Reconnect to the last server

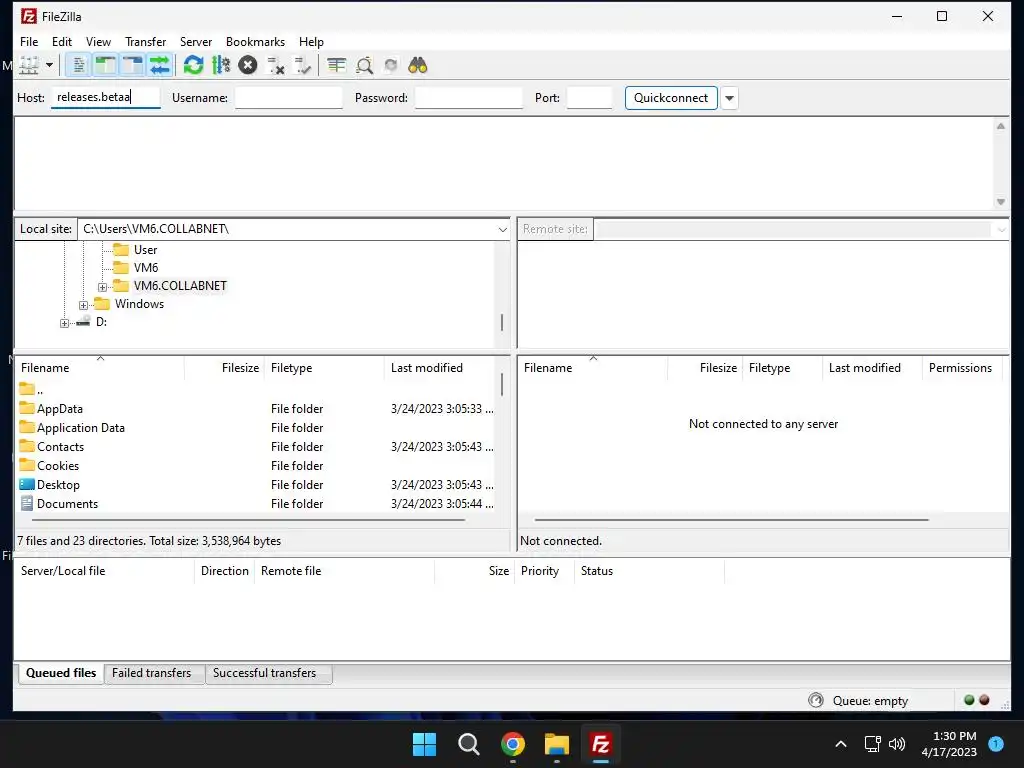(x=303, y=65)
